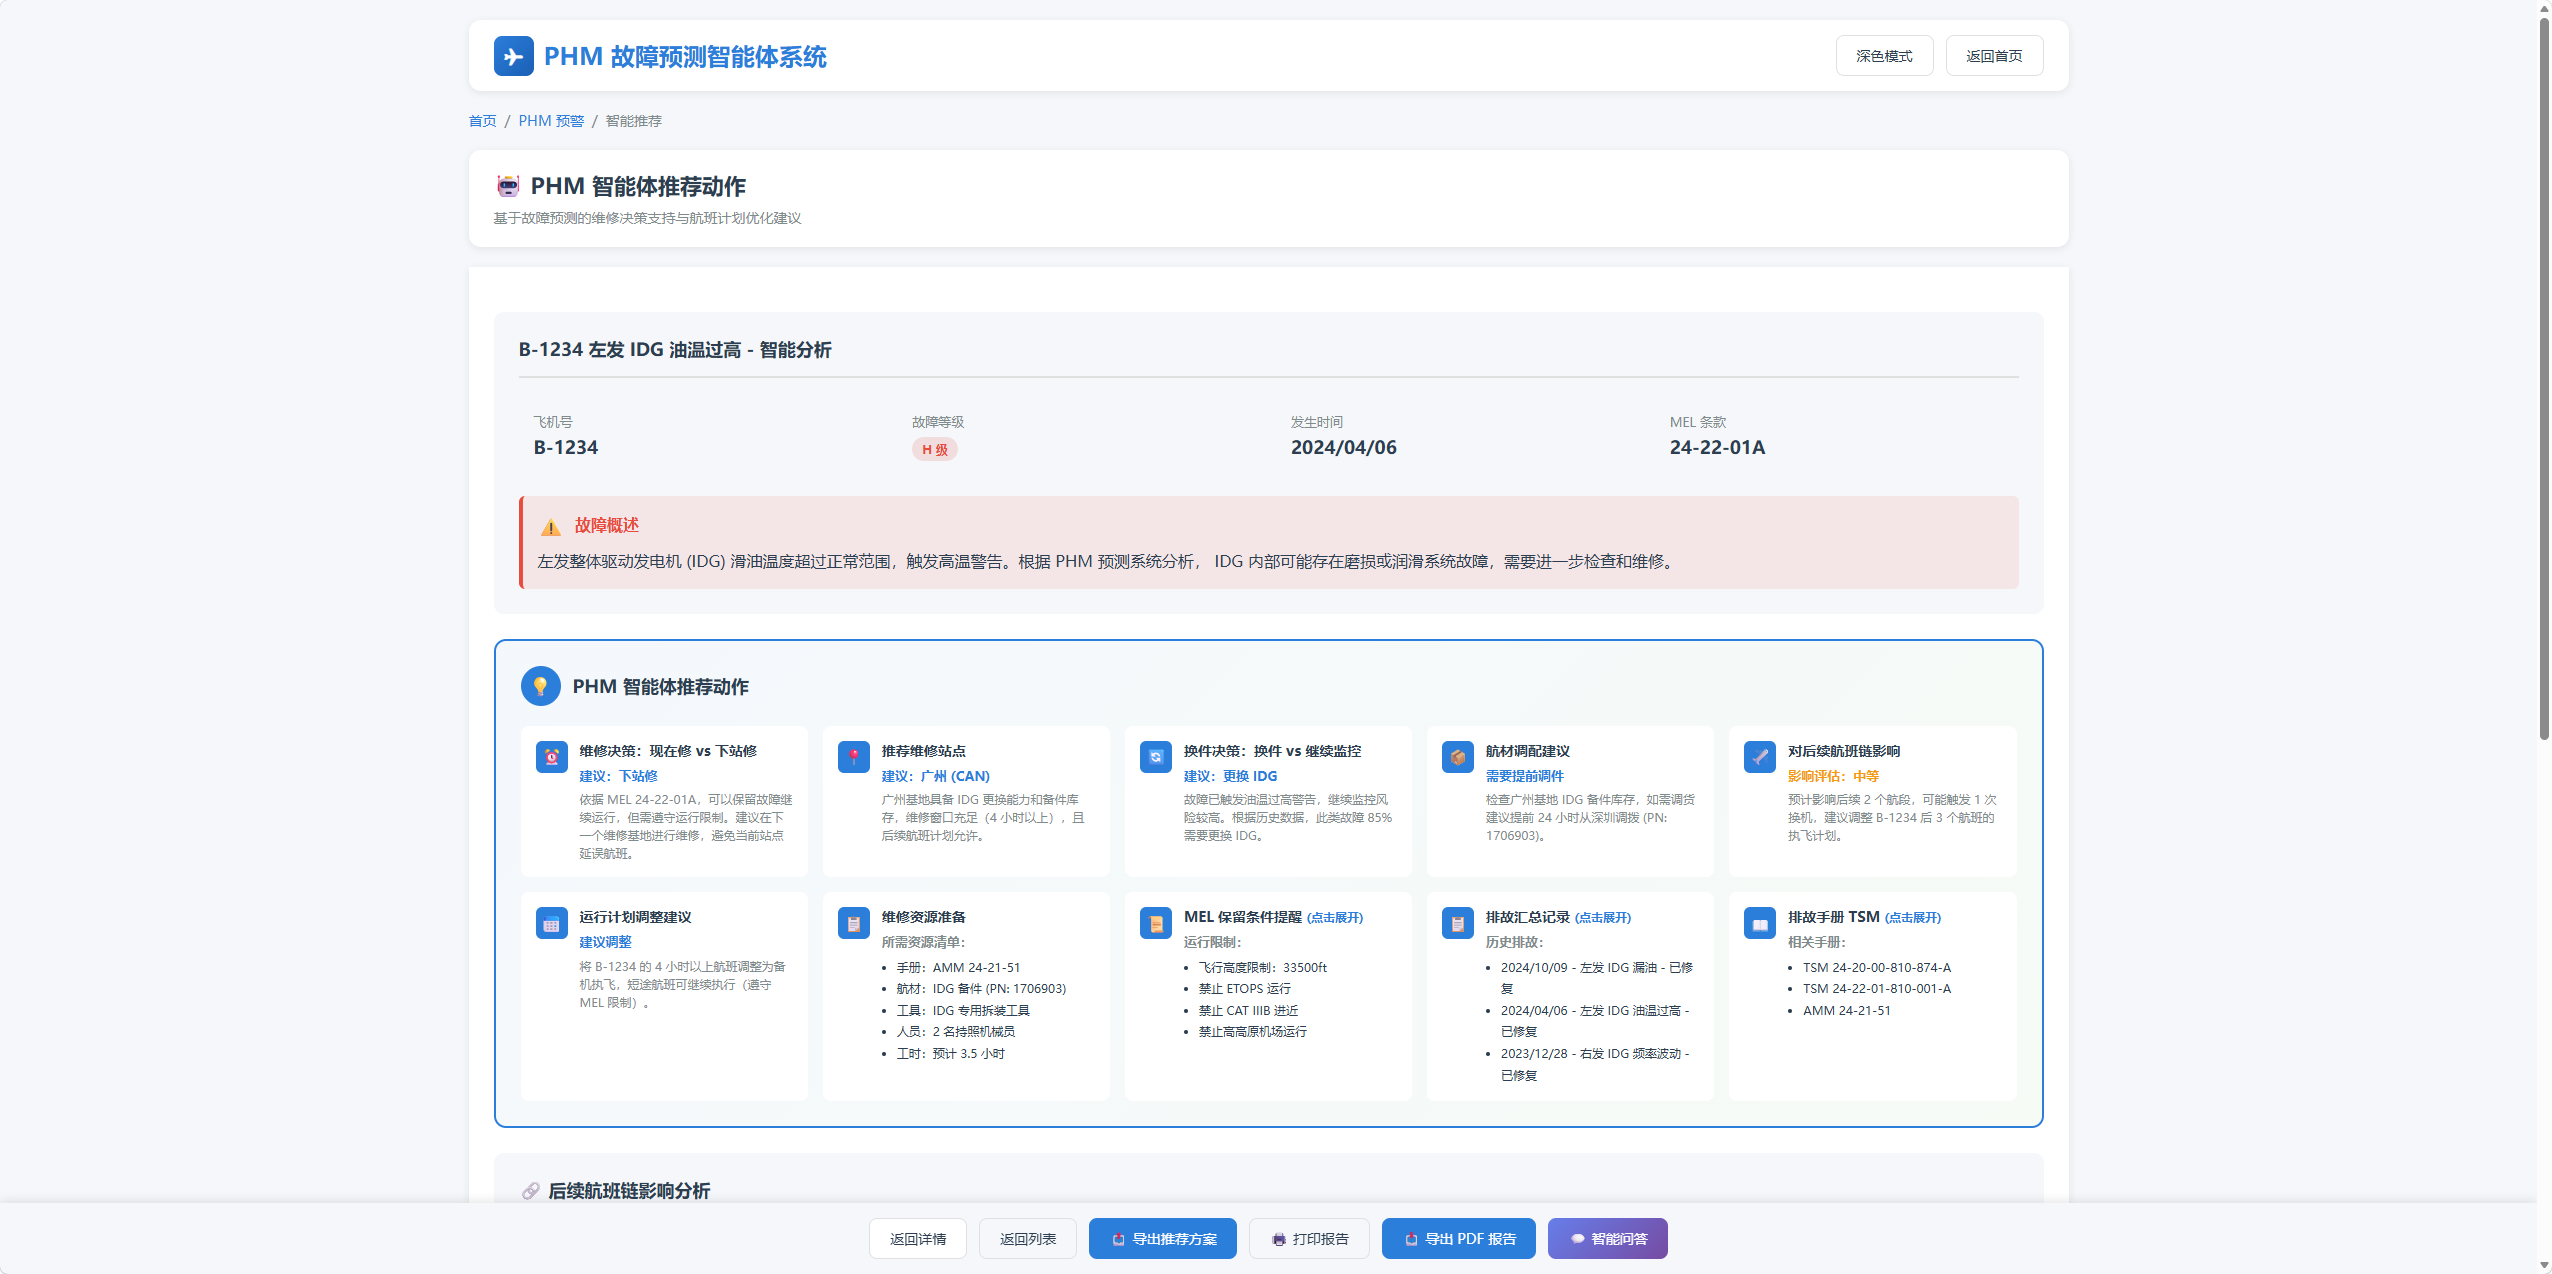Click list item TSM 24-20-00-810-874-A
Viewport: 2552px width, 1274px height.
coord(1876,967)
